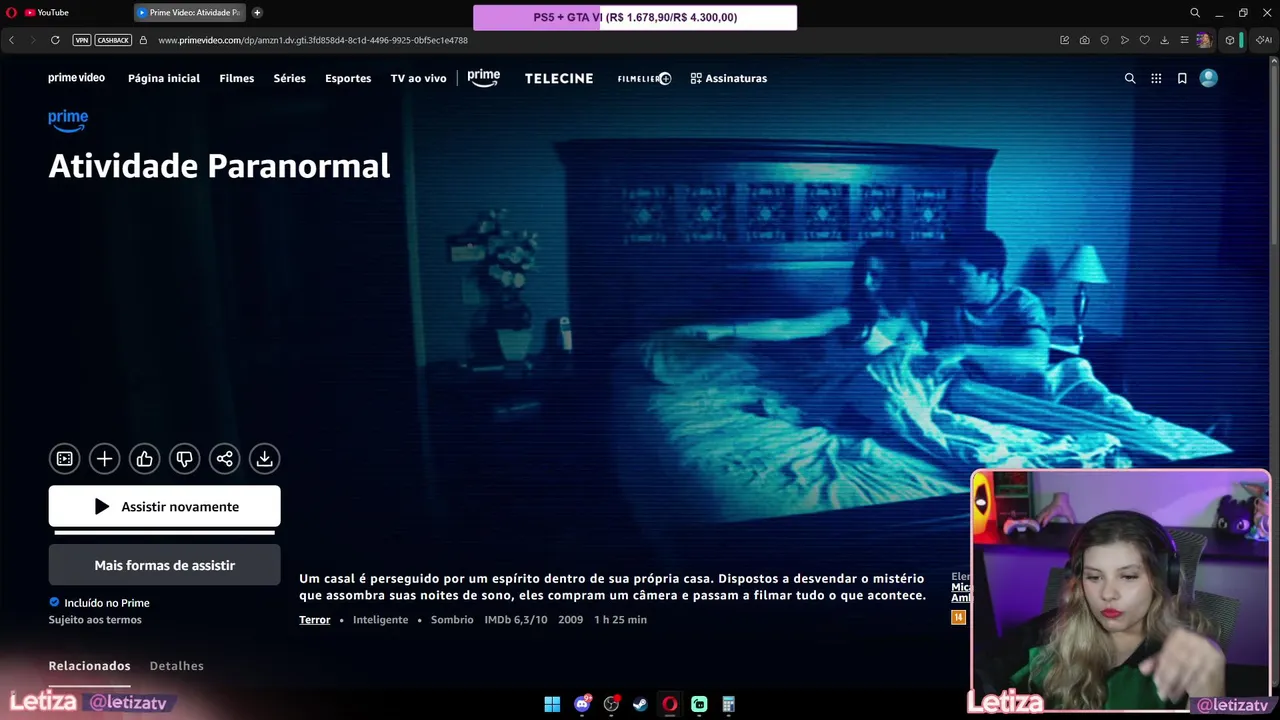Image resolution: width=1280 pixels, height=720 pixels.
Task: Dislike the movie with thumbs down
Action: click(184, 459)
